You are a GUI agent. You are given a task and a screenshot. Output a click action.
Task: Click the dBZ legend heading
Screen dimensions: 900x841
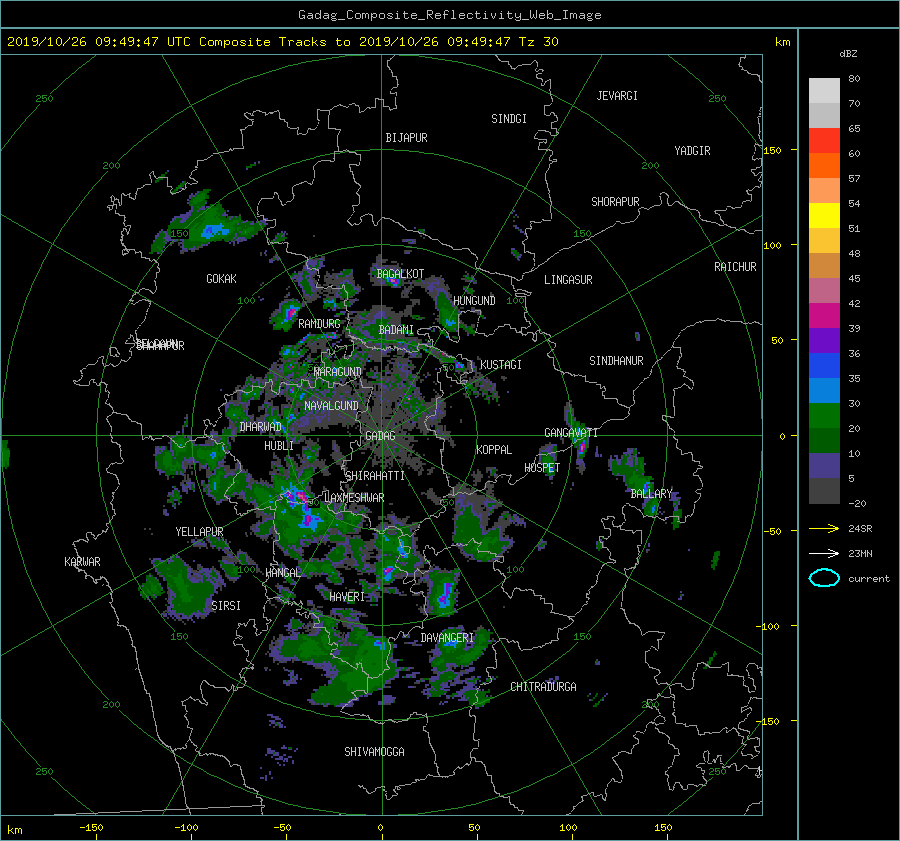848,54
